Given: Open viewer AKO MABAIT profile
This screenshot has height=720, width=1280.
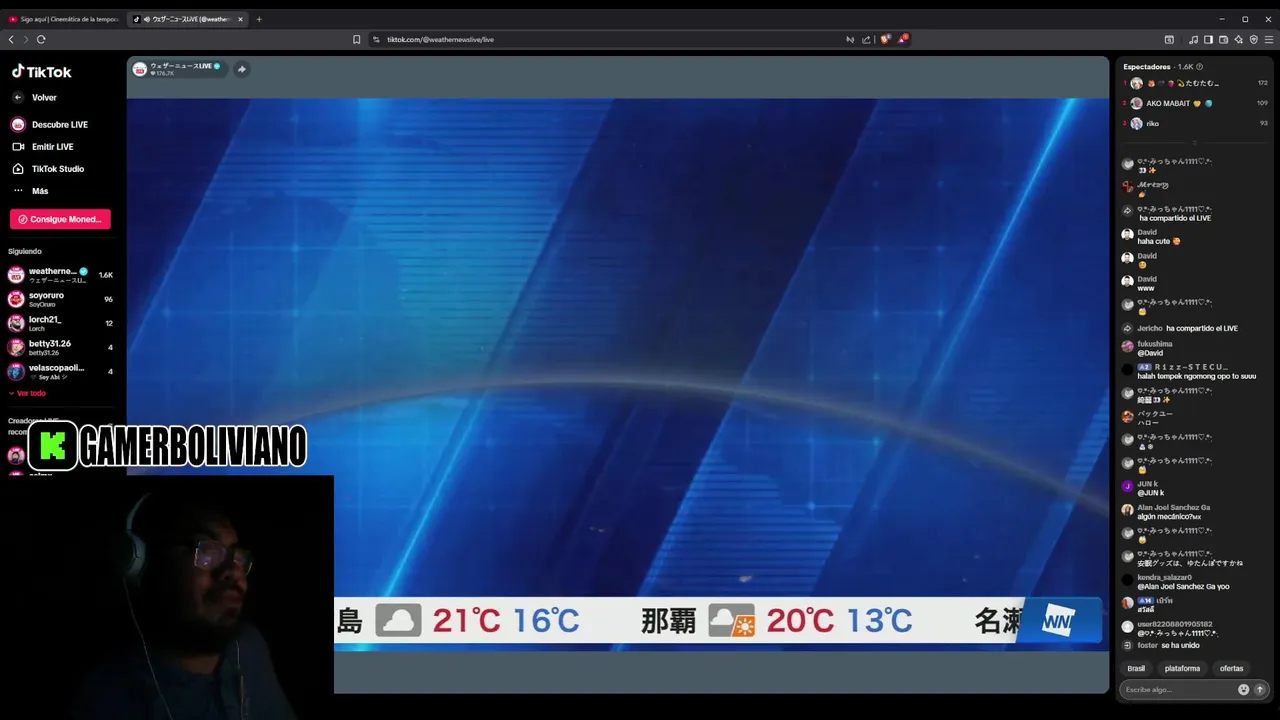Looking at the screenshot, I should point(1195,103).
